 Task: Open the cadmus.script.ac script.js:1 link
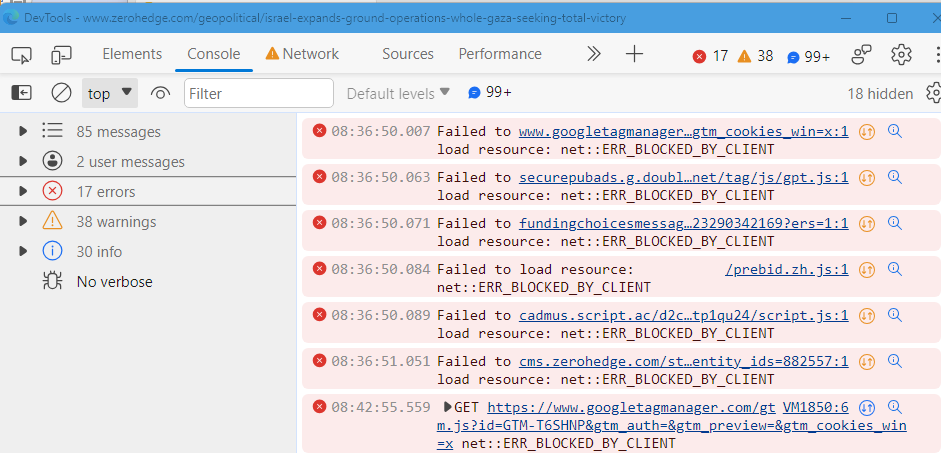[684, 316]
